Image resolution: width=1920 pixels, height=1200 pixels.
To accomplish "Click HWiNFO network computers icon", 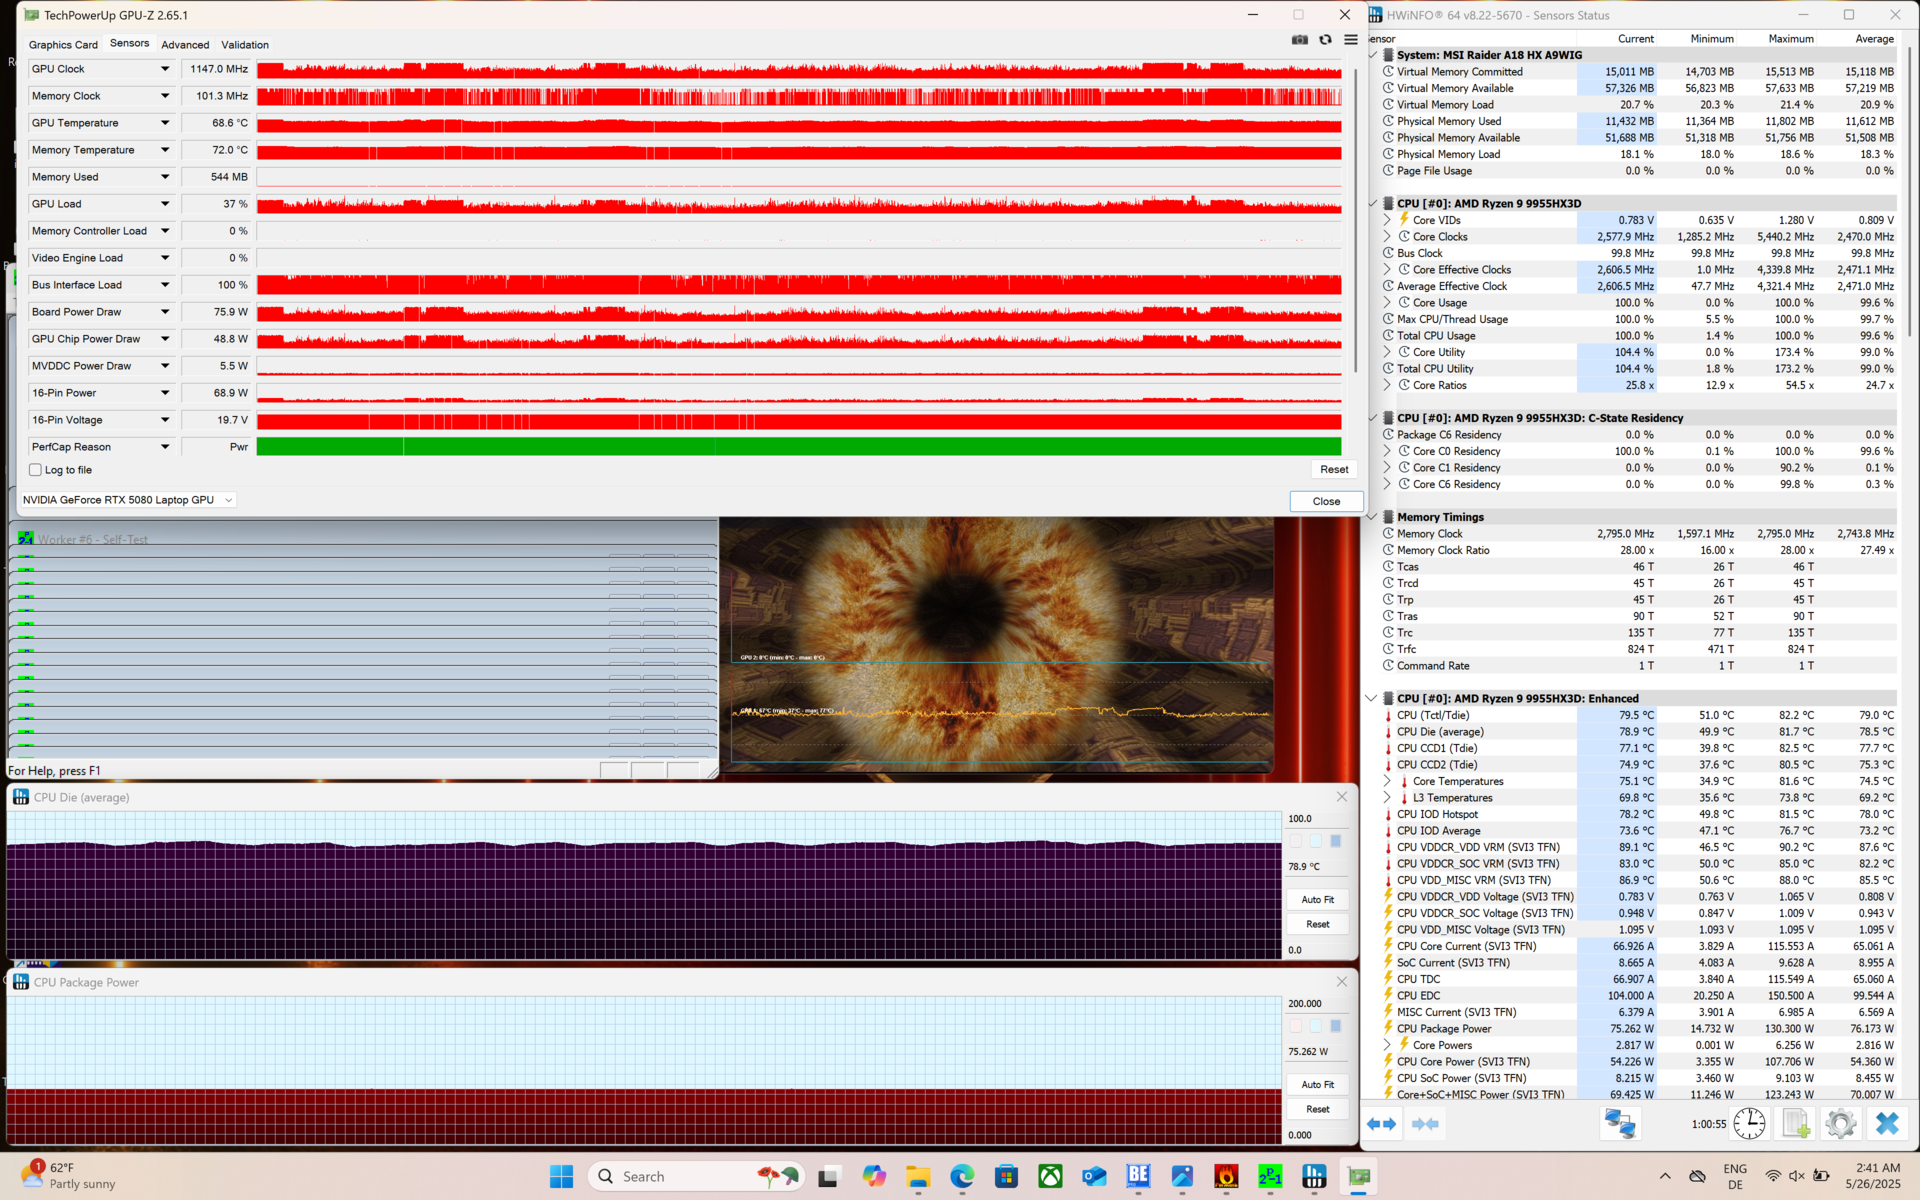I will (1619, 1124).
